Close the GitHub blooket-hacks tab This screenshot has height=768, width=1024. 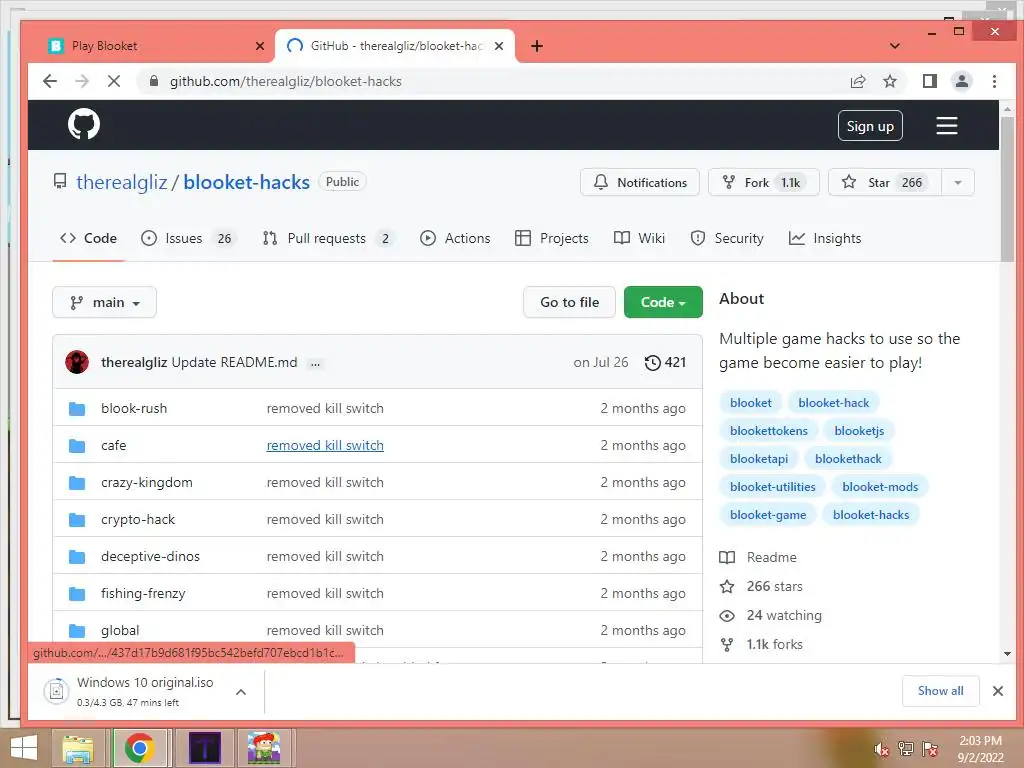499,46
